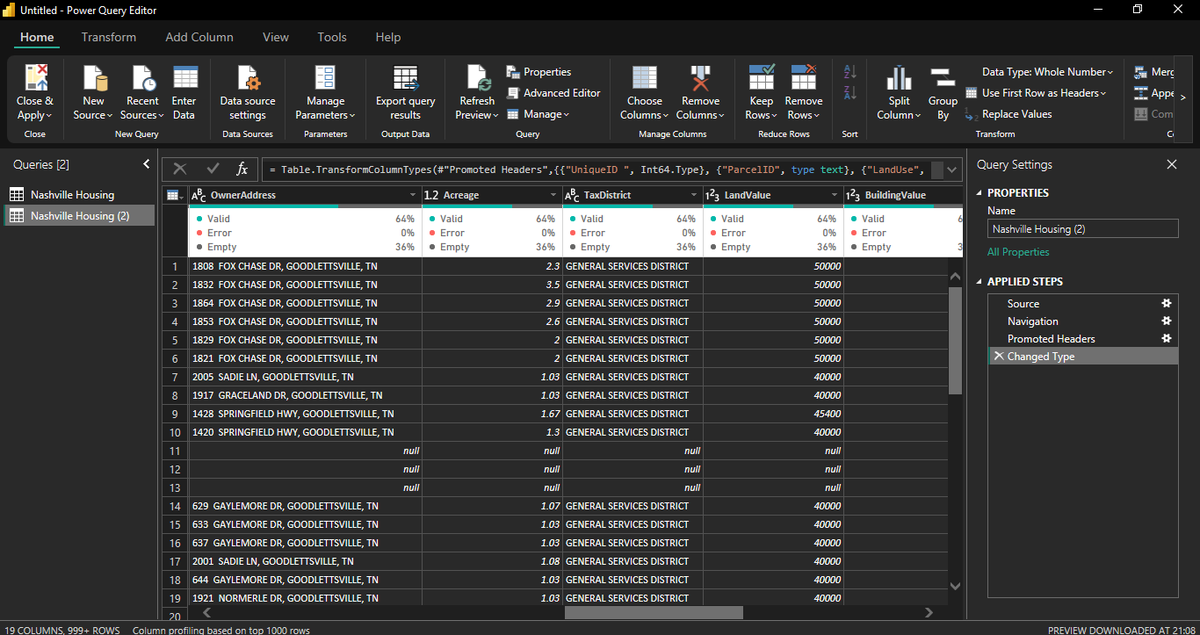The image size is (1200, 635).
Task: Click the Export query results icon
Action: pyautogui.click(x=405, y=77)
